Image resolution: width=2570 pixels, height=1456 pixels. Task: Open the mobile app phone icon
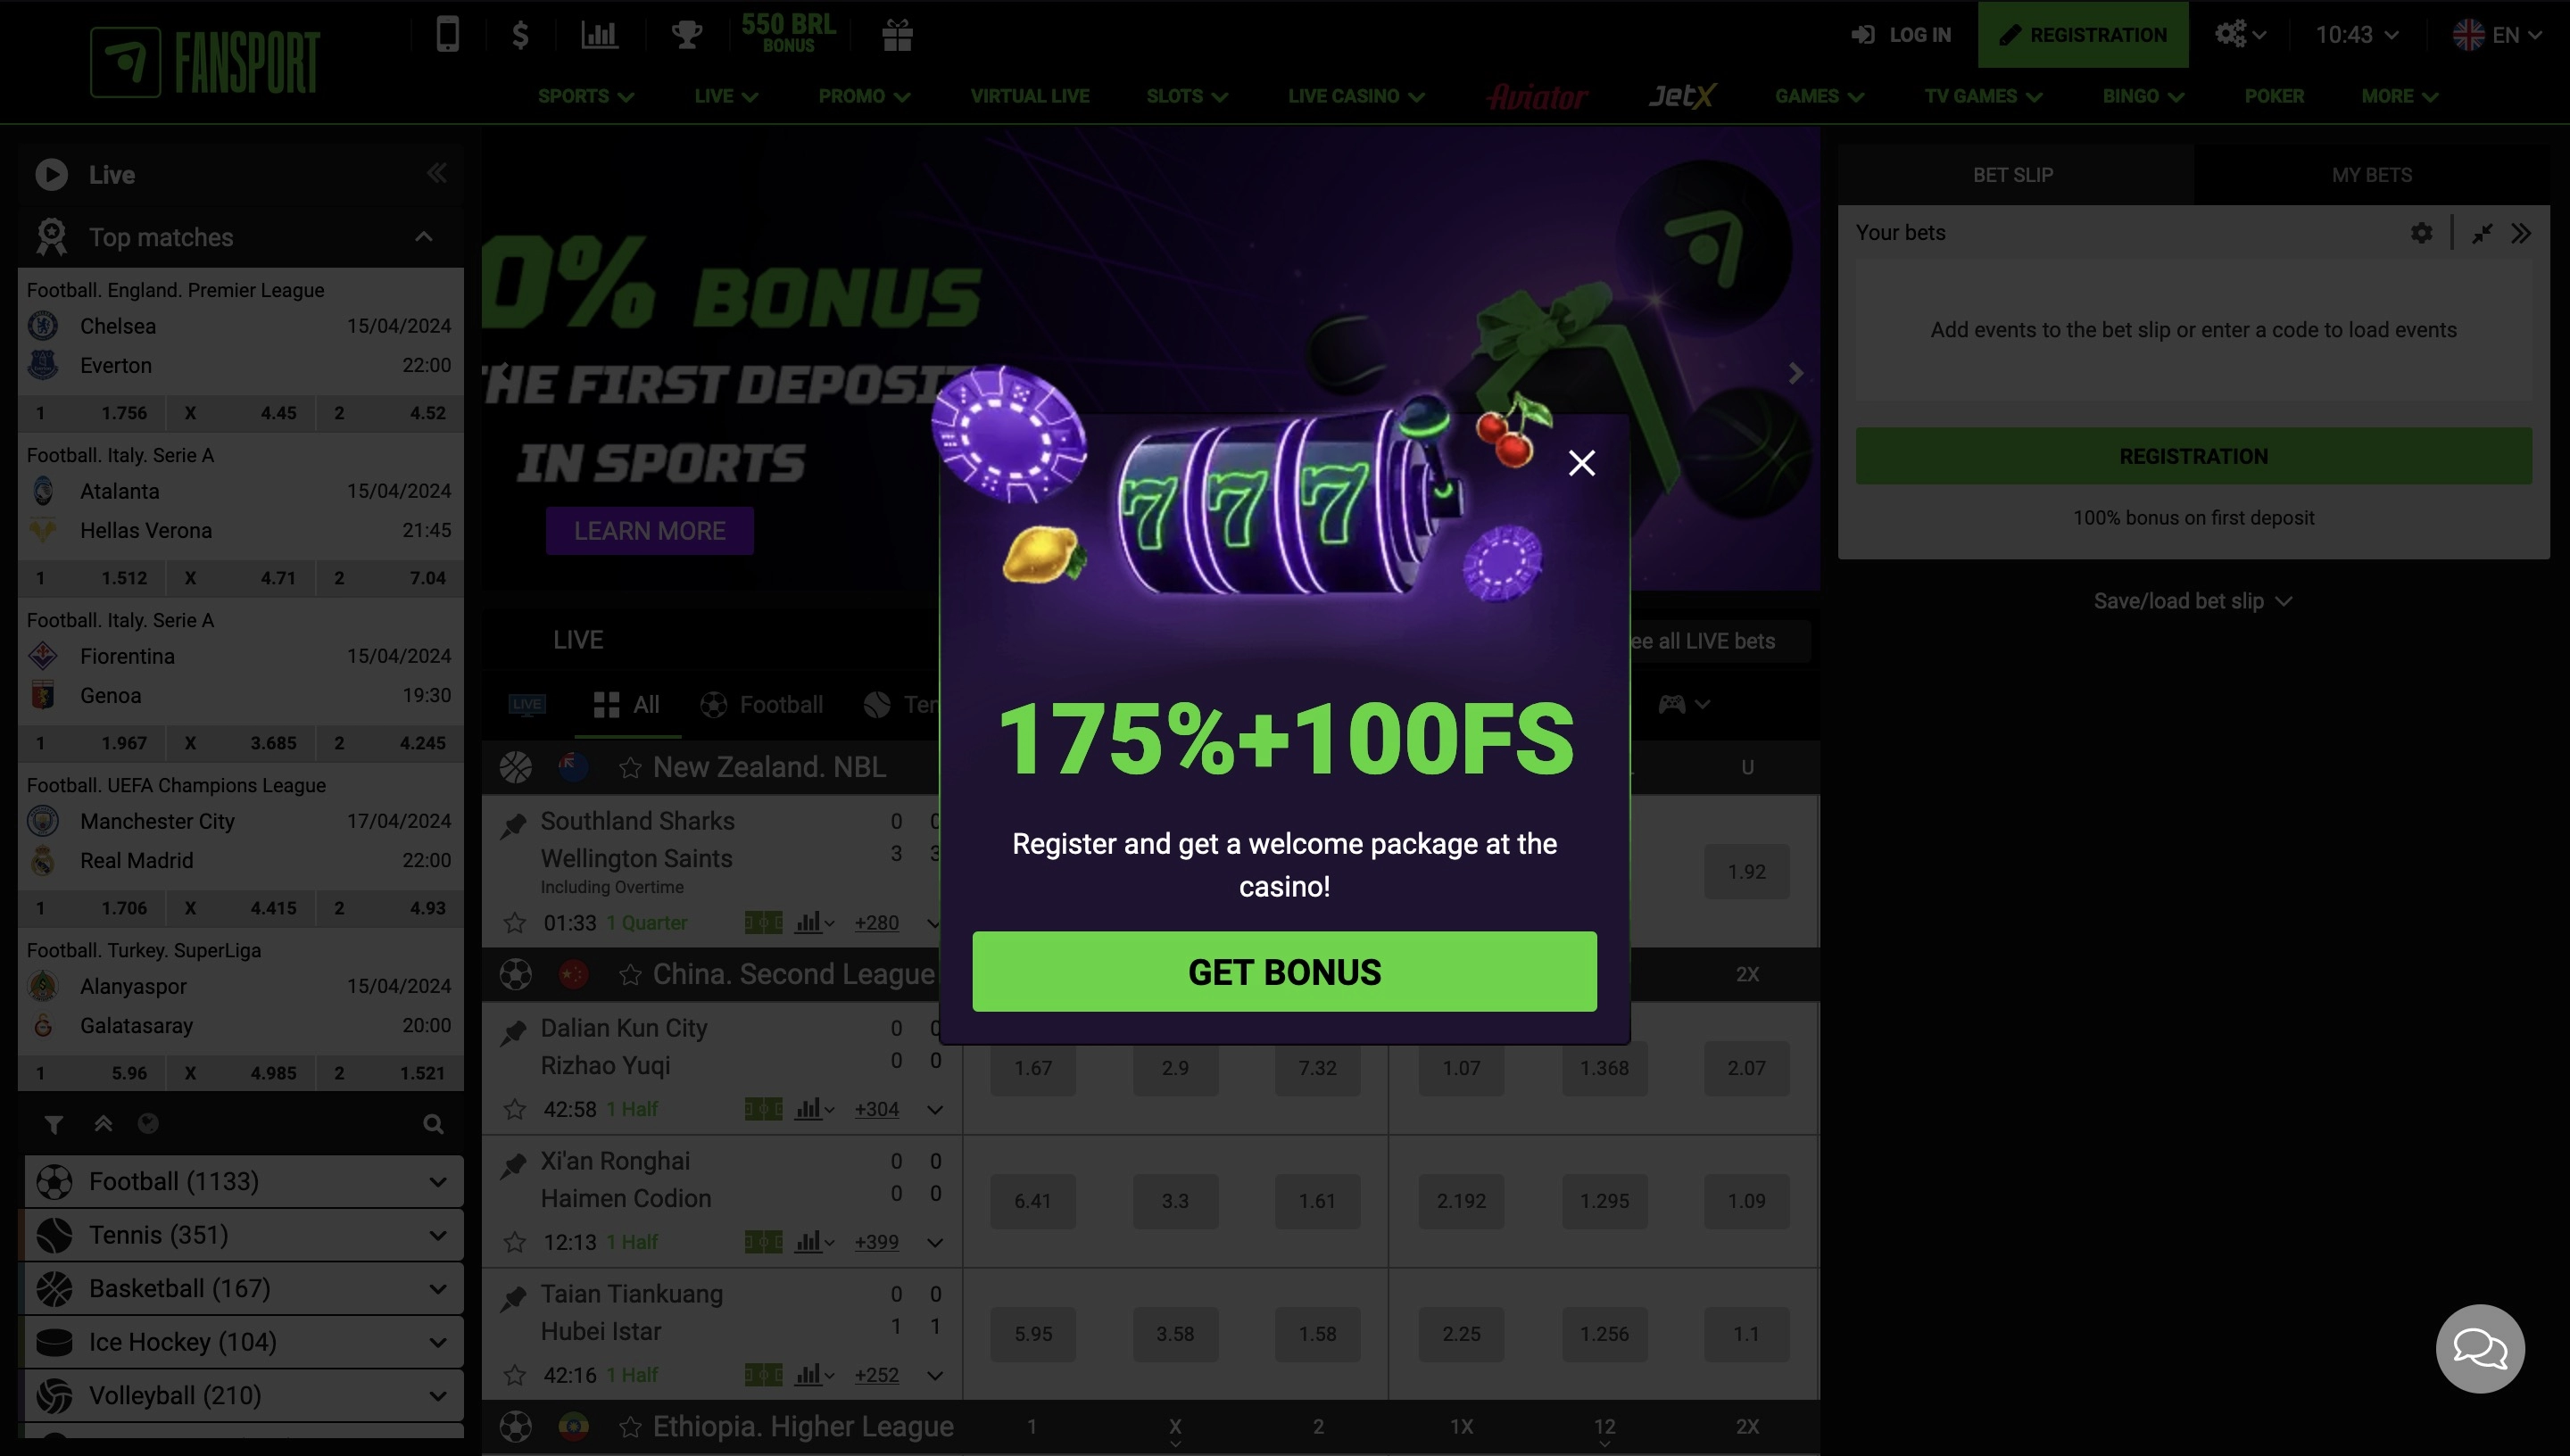(447, 35)
